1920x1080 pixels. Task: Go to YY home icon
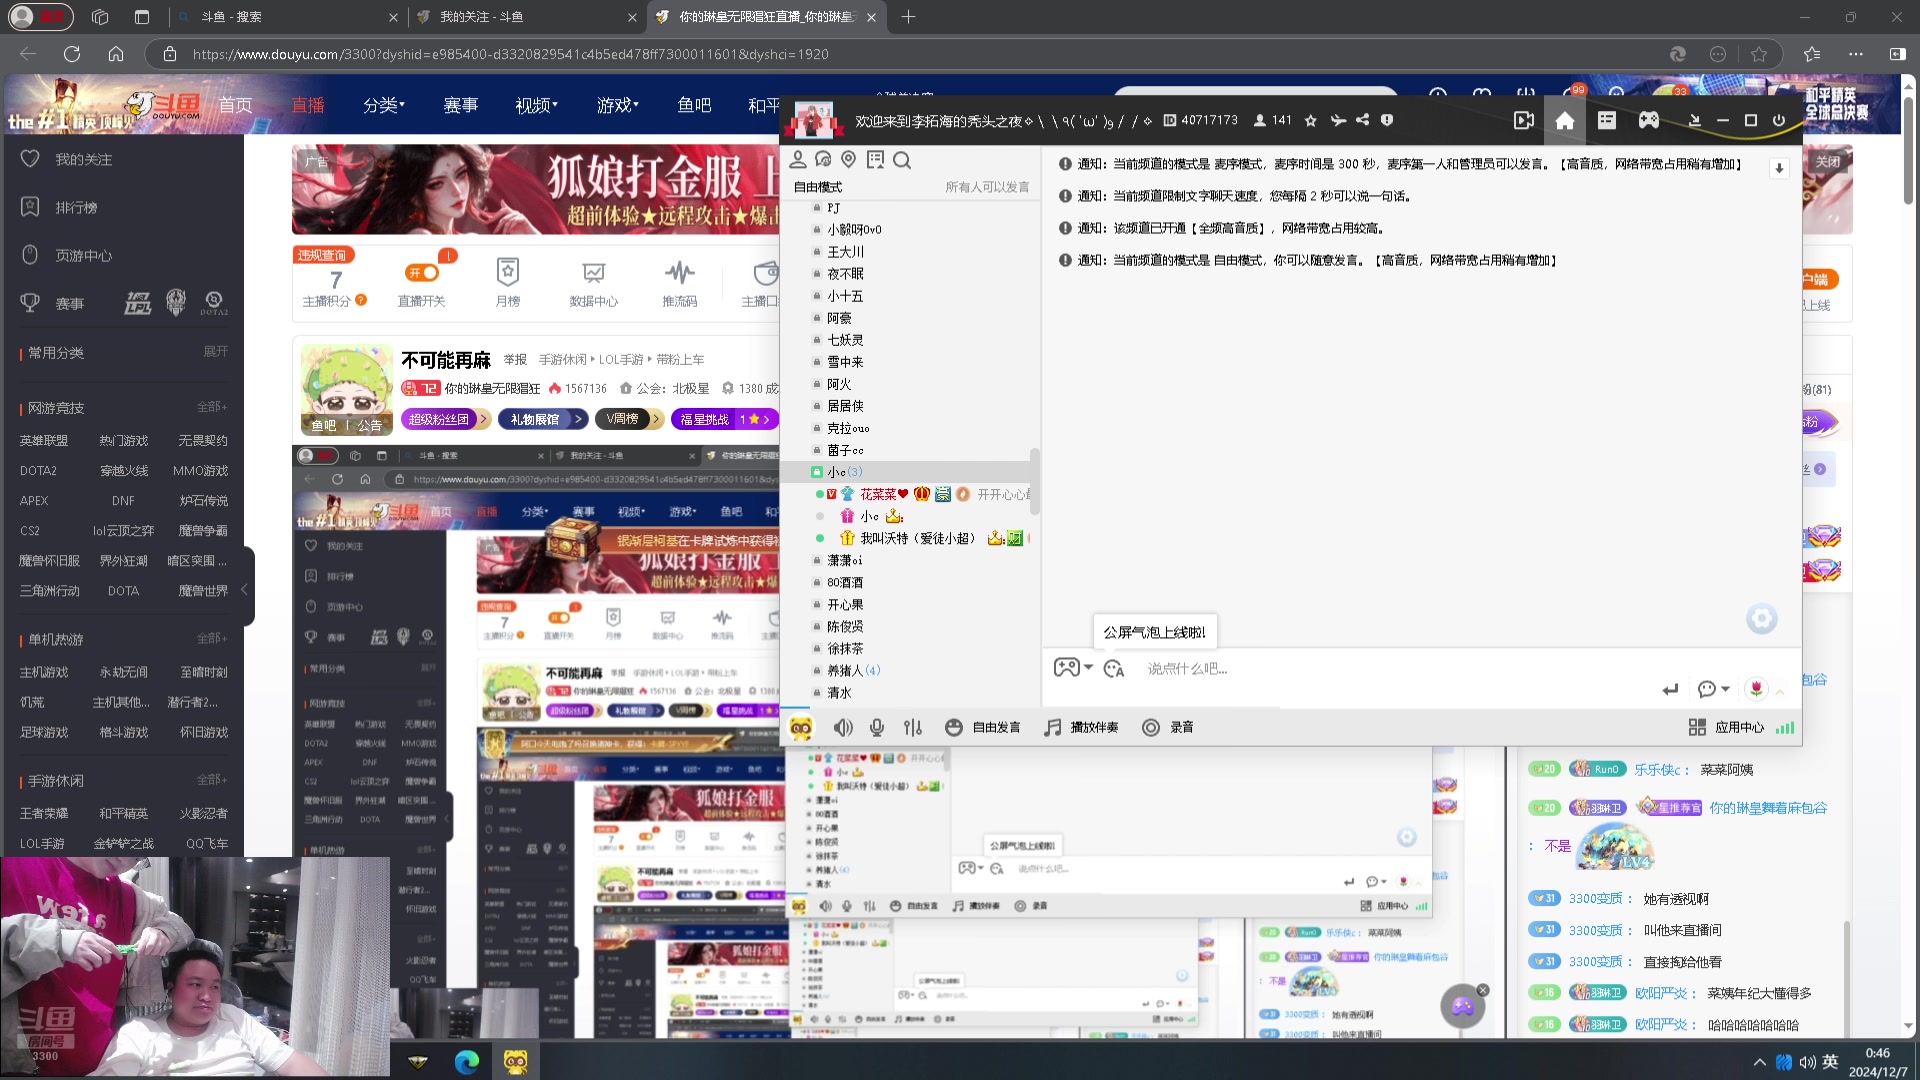point(1565,120)
